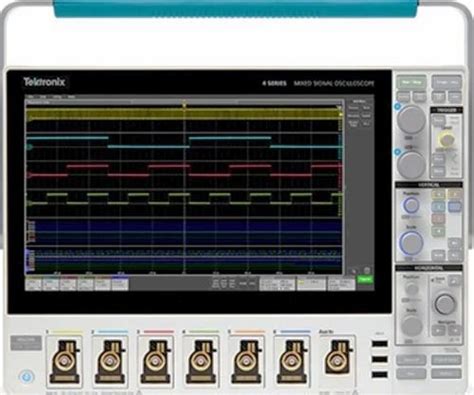Open the red Ch 3 badge on display
474x395 pixels.
coord(68,284)
